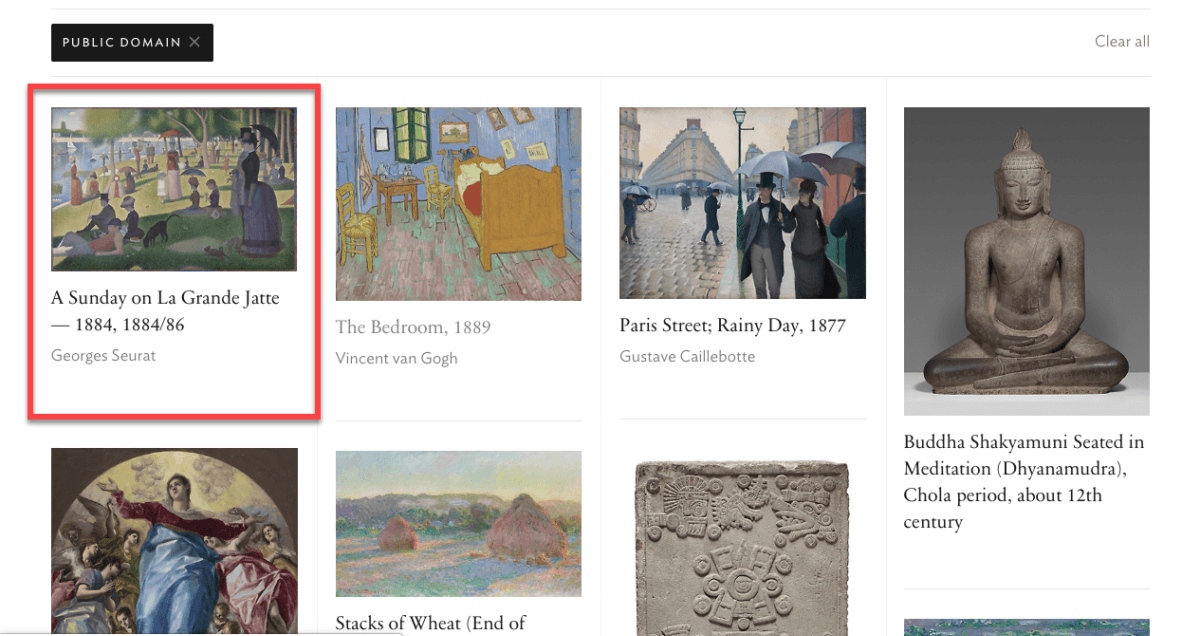The image size is (1200, 636).
Task: Click artist name Georges Seurat
Action: point(104,355)
